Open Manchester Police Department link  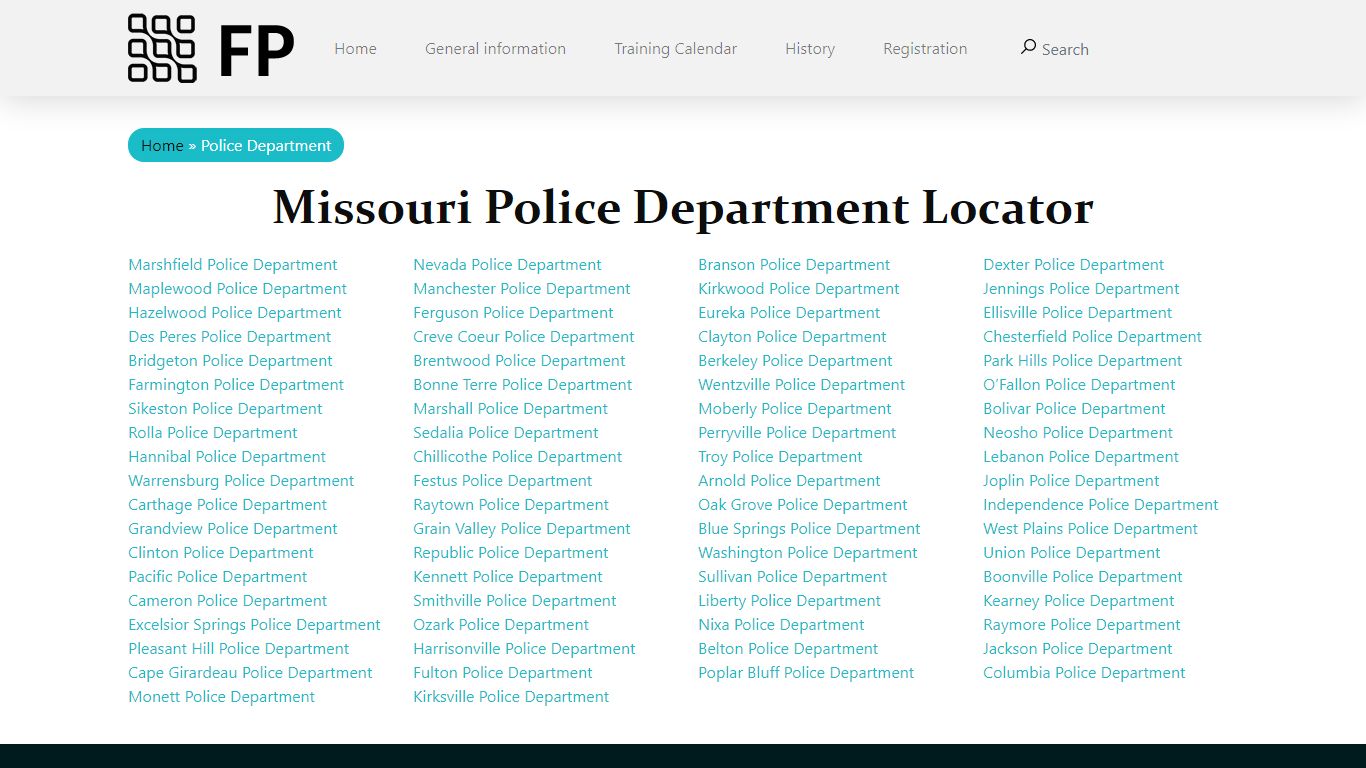point(522,289)
